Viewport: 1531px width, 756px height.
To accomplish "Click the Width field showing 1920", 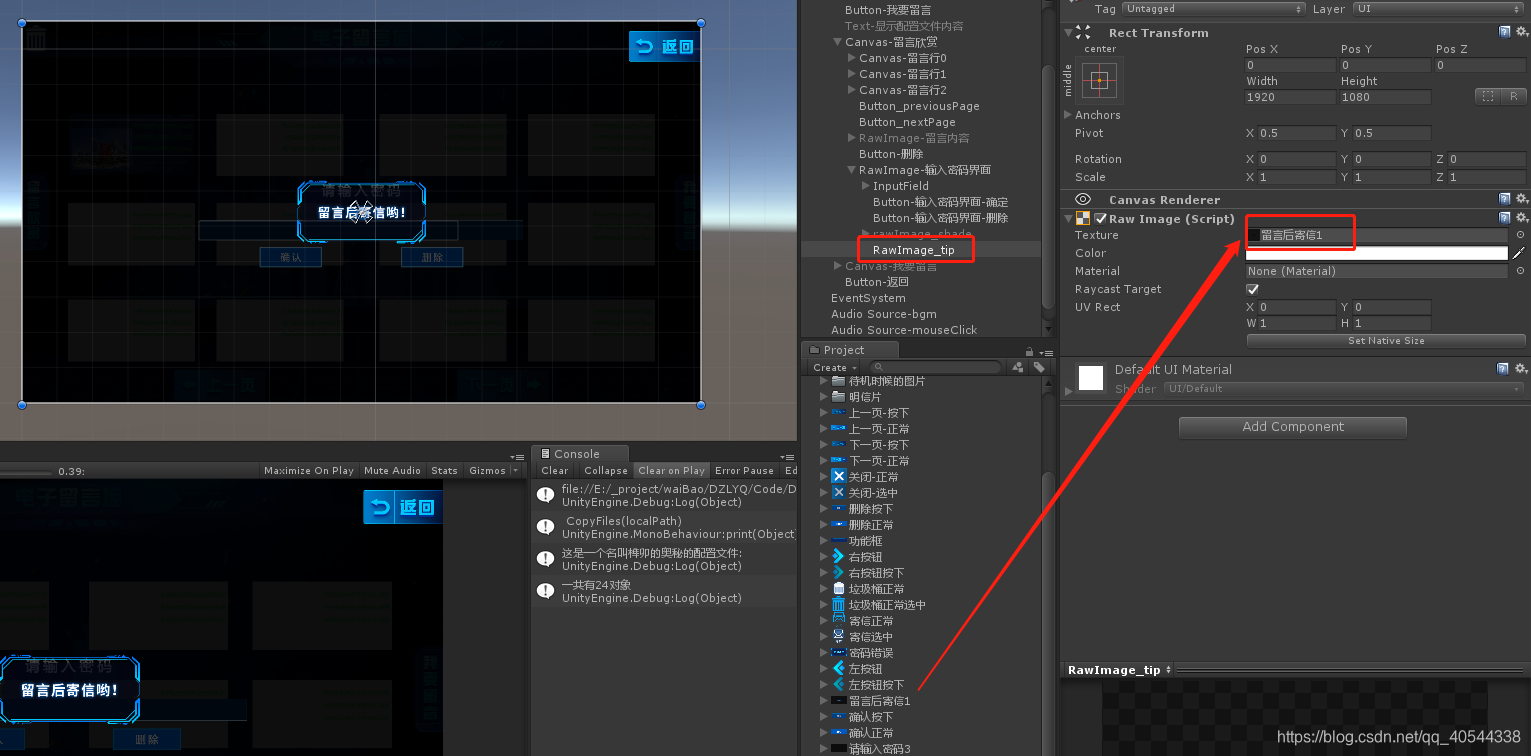I will coord(1290,97).
